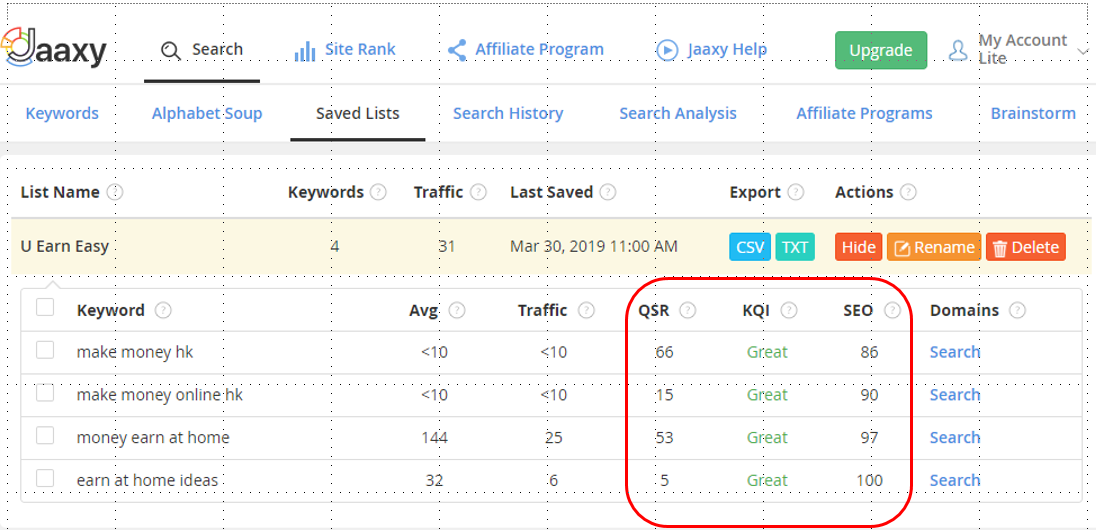Search domains for 'earn at home ideas'
Image resolution: width=1096 pixels, height=530 pixels.
click(x=955, y=480)
